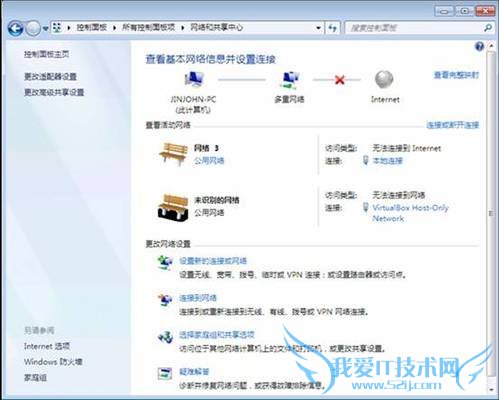This screenshot has height=400, width=499.
Task: Click the vertical scrollbar thumb
Action: [491, 213]
